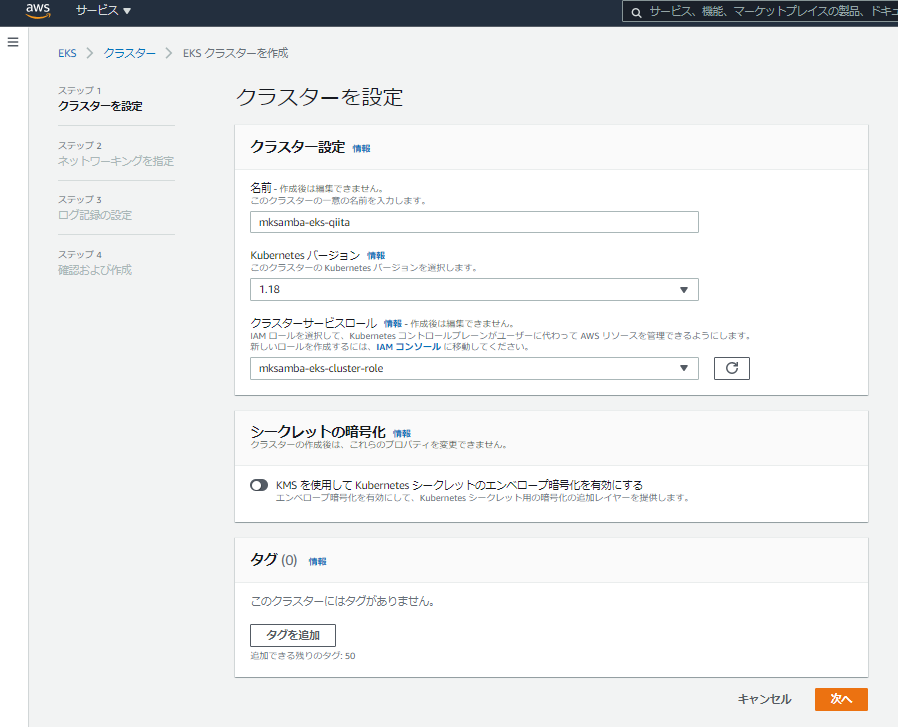Viewport: 898px width, 727px height.
Task: Click the 次へ next button
Action: (841, 699)
